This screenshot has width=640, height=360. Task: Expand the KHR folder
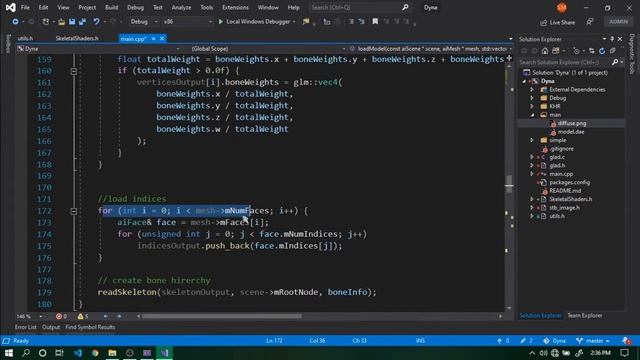tap(532, 107)
